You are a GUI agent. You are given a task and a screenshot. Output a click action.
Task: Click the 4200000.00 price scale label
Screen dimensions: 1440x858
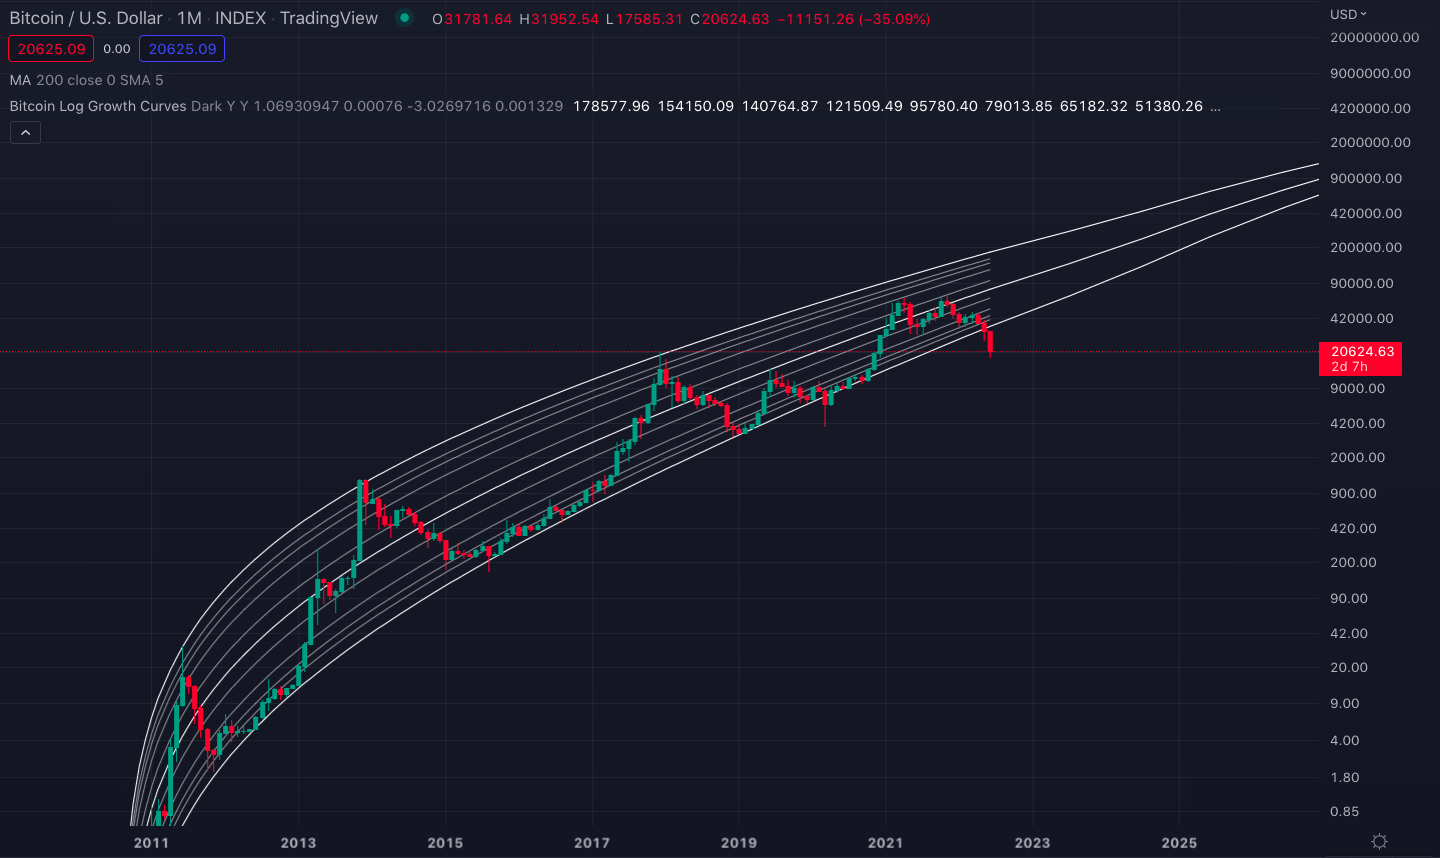click(x=1370, y=108)
